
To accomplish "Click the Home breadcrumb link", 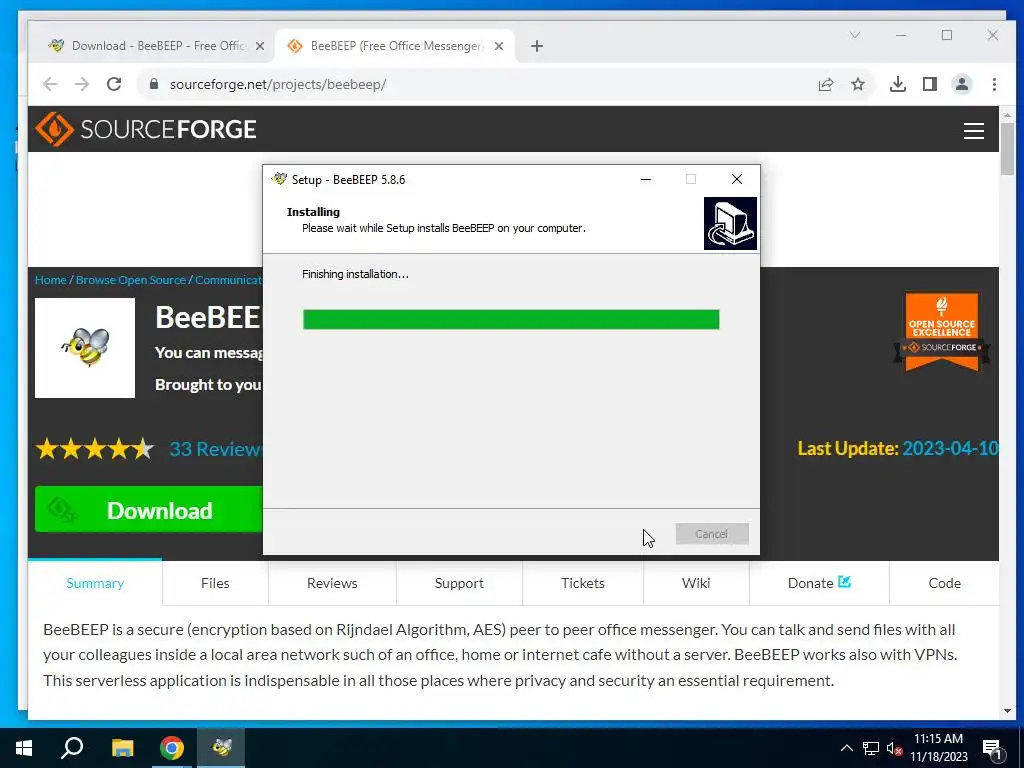I will 51,280.
